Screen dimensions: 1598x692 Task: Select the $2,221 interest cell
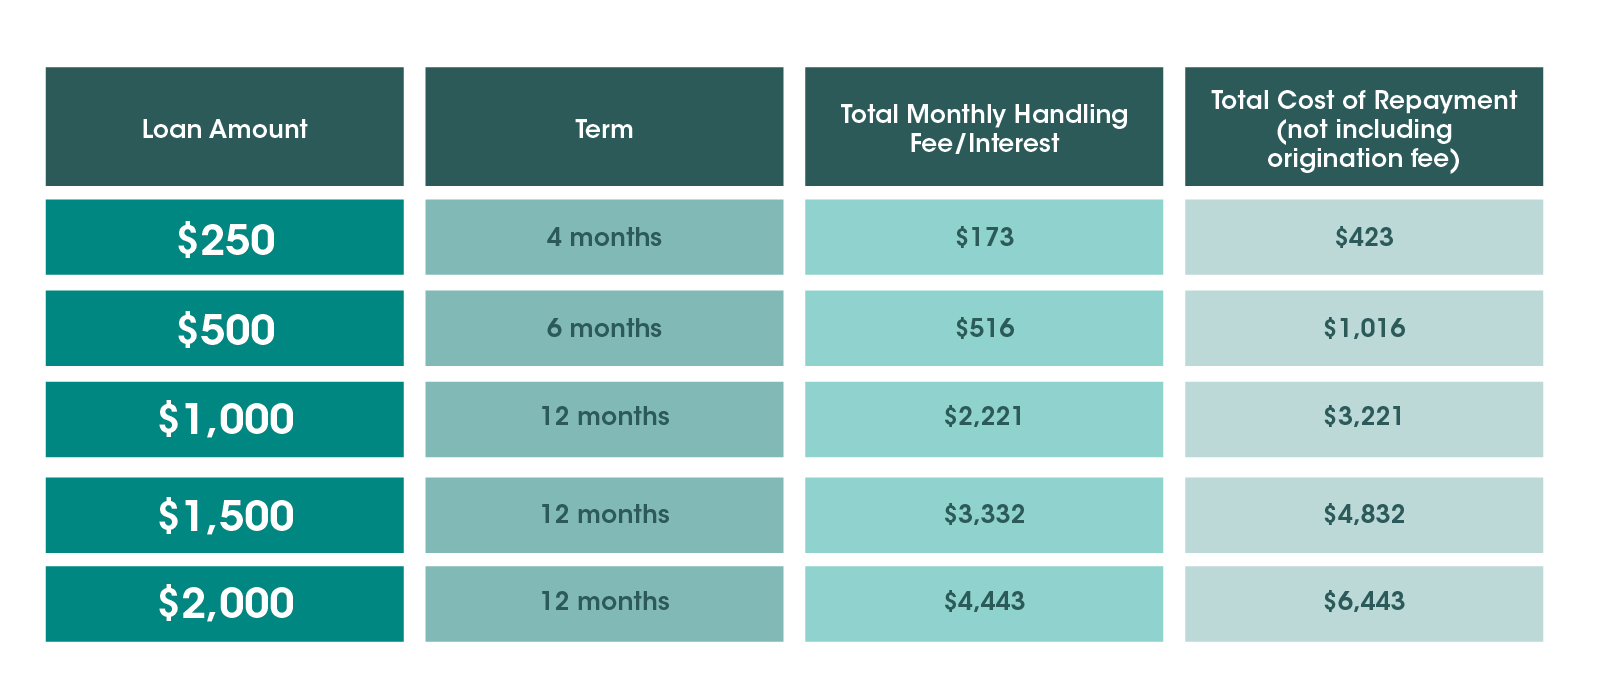pos(984,419)
